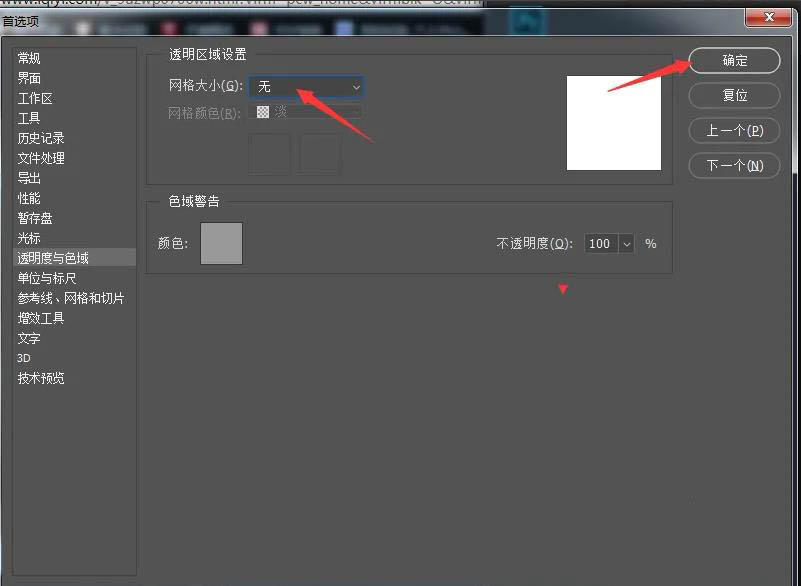
Task: Click the first empty grid color swatch
Action: [x=269, y=154]
